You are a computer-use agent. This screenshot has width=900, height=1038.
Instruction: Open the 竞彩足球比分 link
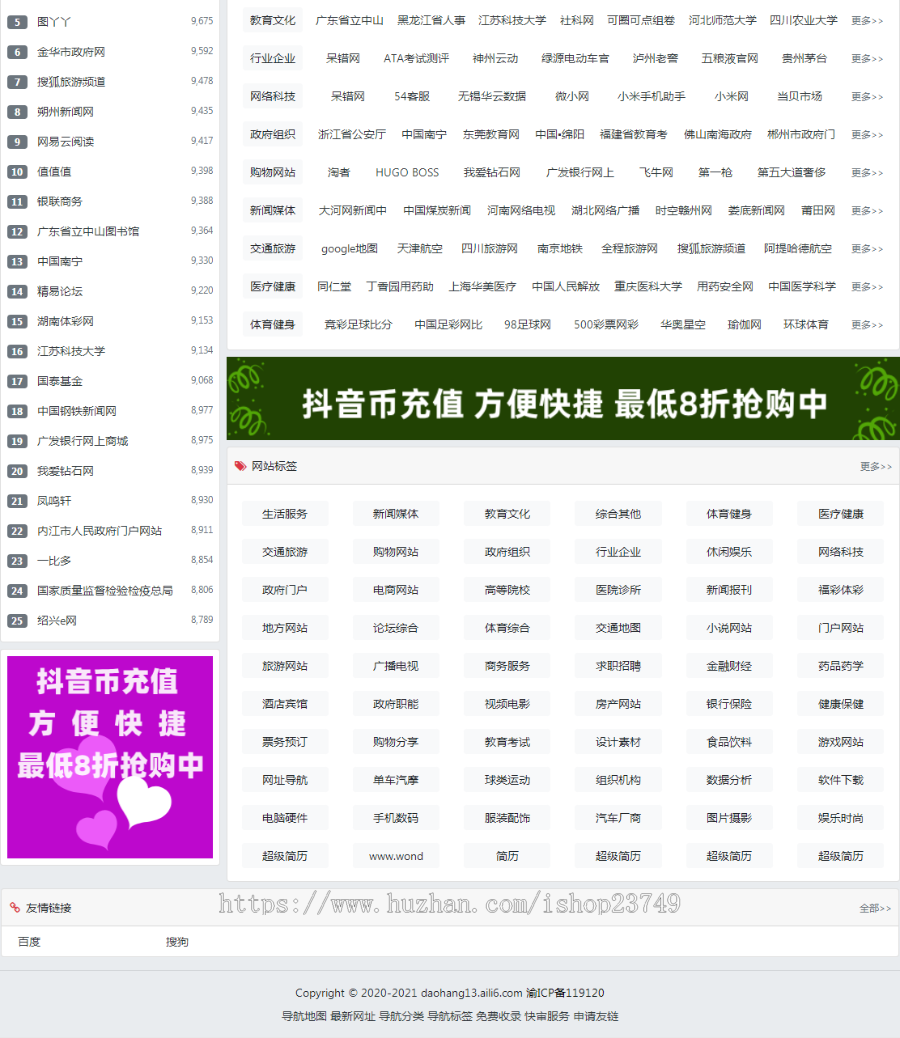(358, 325)
